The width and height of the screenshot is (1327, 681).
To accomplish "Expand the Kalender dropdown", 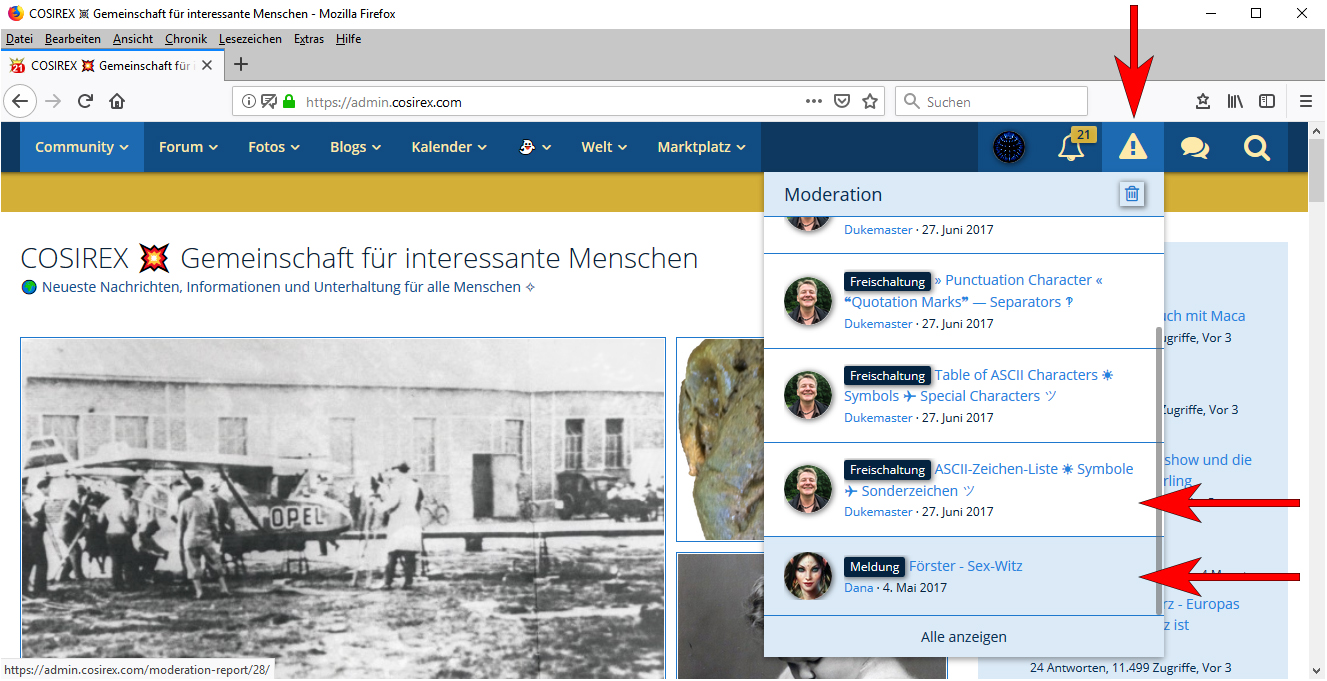I will coord(449,147).
